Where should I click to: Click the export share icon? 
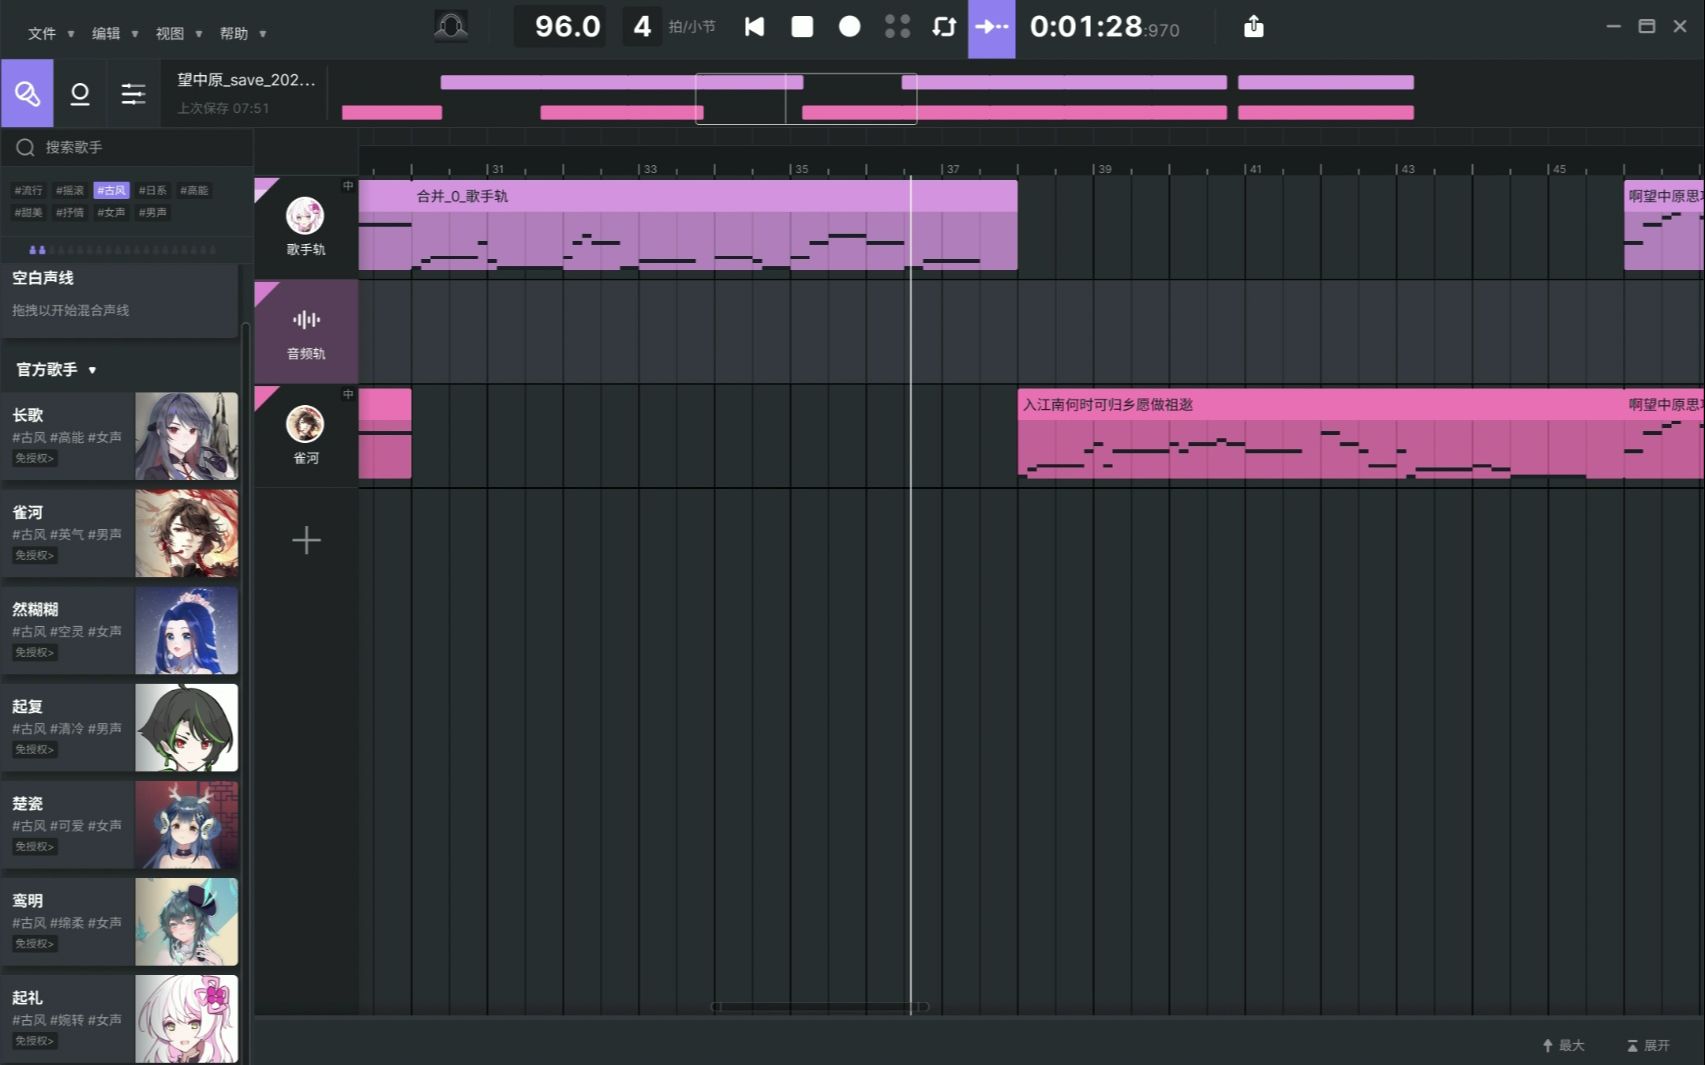coord(1254,27)
